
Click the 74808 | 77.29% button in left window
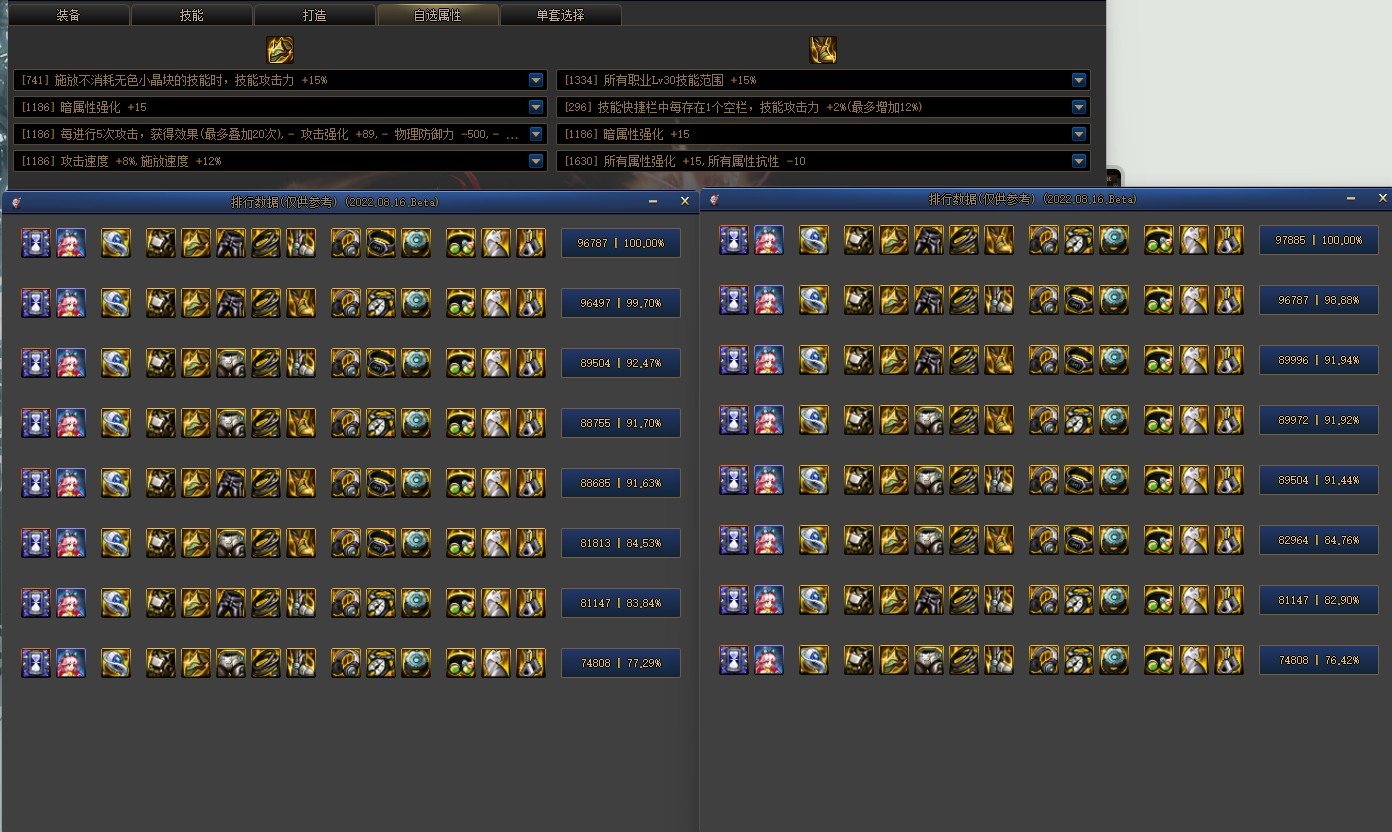pos(621,663)
